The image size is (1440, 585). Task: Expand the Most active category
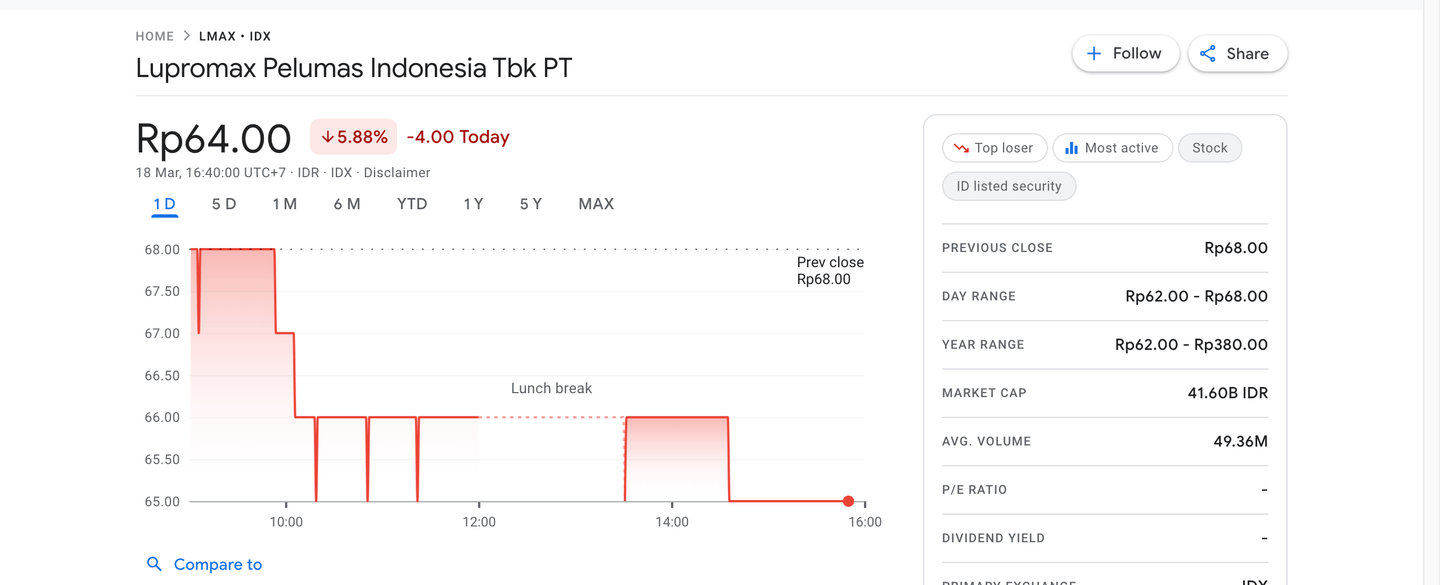[x=1112, y=147]
